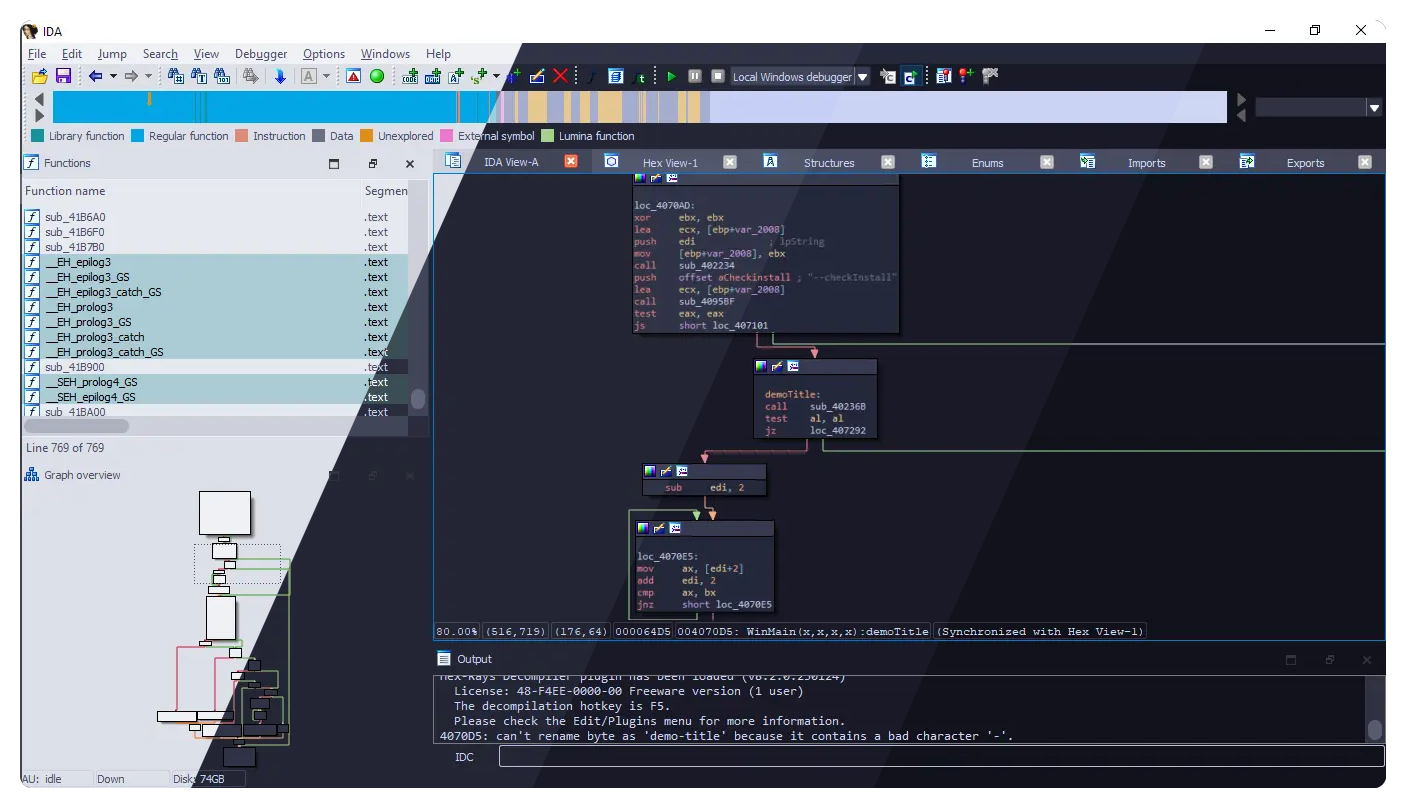Click the Save database floppy icon

[x=63, y=76]
